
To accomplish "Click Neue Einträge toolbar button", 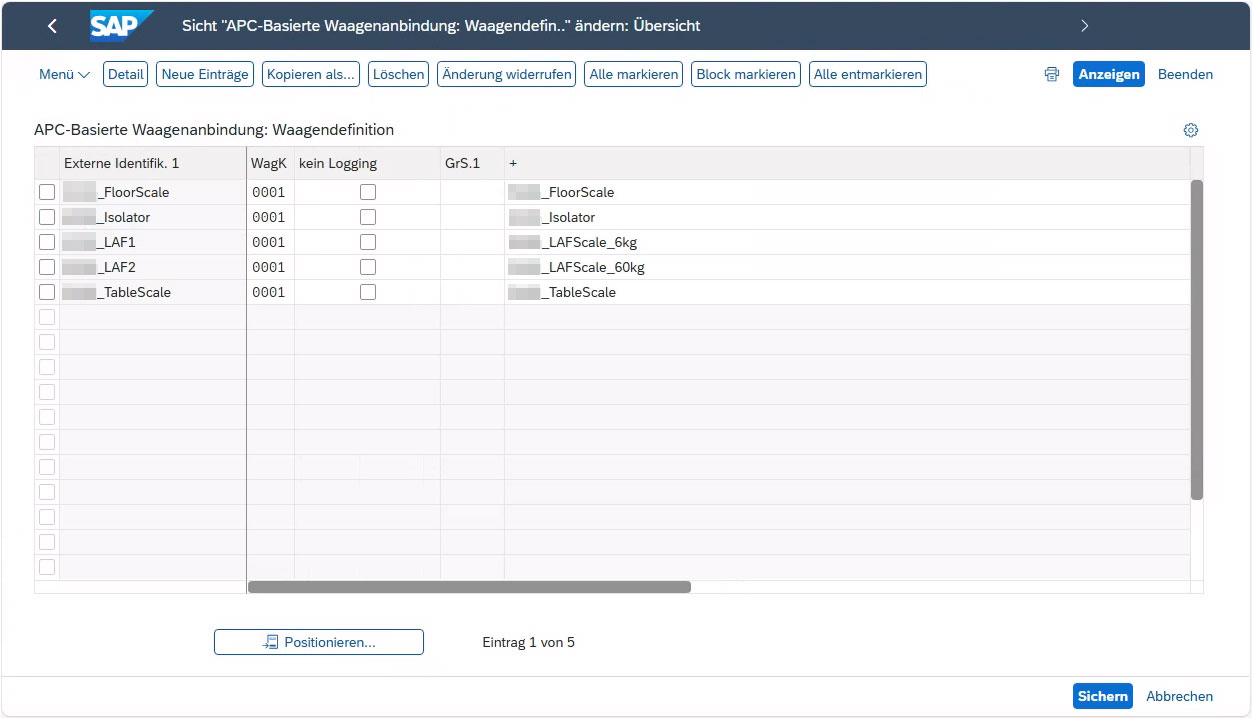I will tap(205, 74).
